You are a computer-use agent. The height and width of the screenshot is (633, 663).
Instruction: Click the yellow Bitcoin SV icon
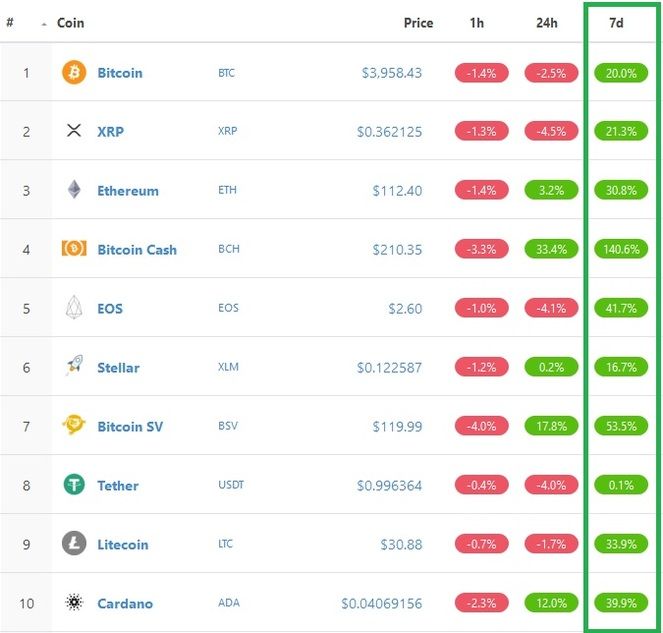click(x=74, y=425)
